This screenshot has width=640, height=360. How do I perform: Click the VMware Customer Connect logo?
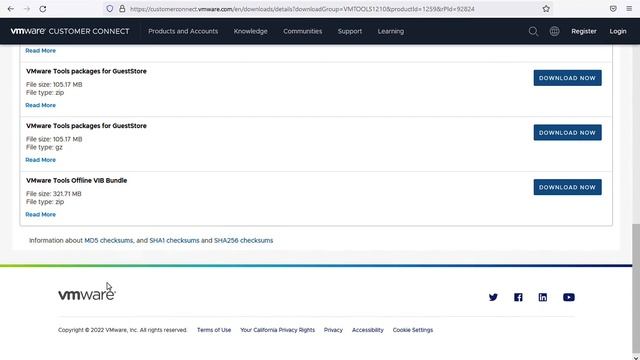pyautogui.click(x=70, y=31)
